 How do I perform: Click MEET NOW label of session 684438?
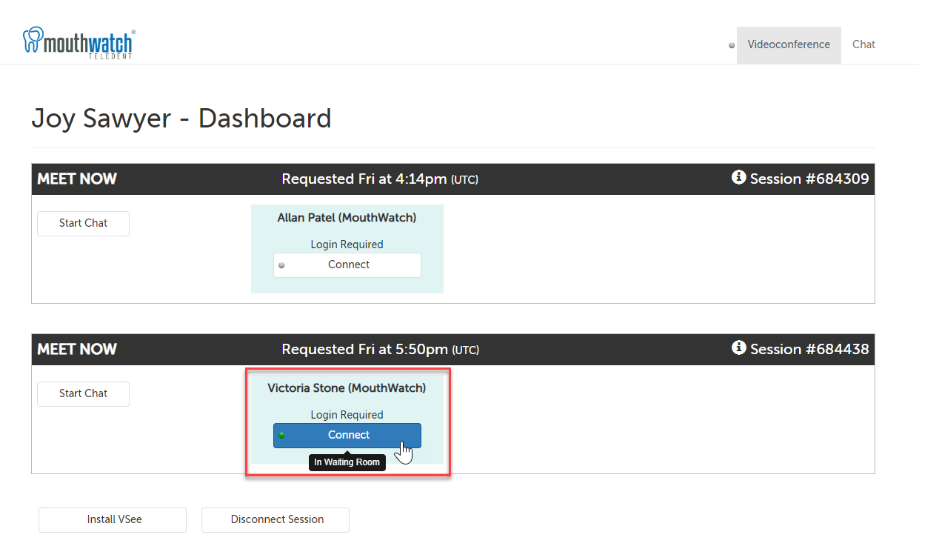(x=77, y=350)
